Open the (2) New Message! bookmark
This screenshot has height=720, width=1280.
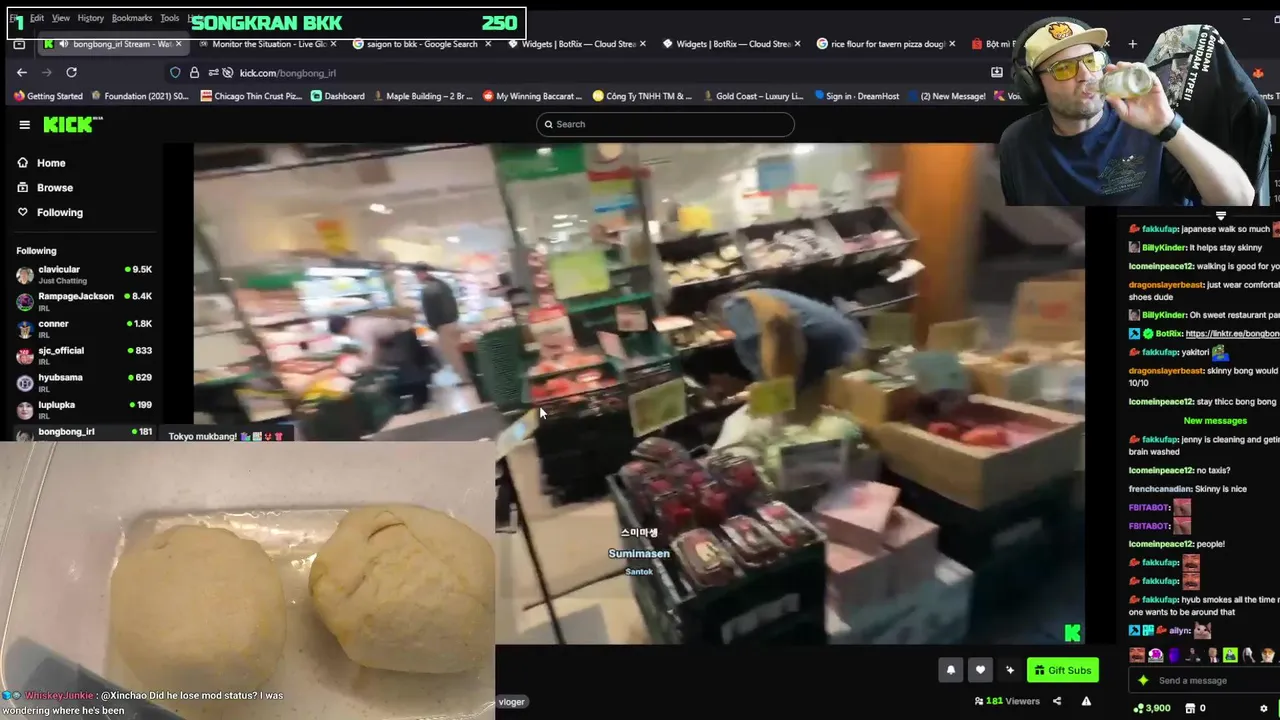pyautogui.click(x=948, y=96)
